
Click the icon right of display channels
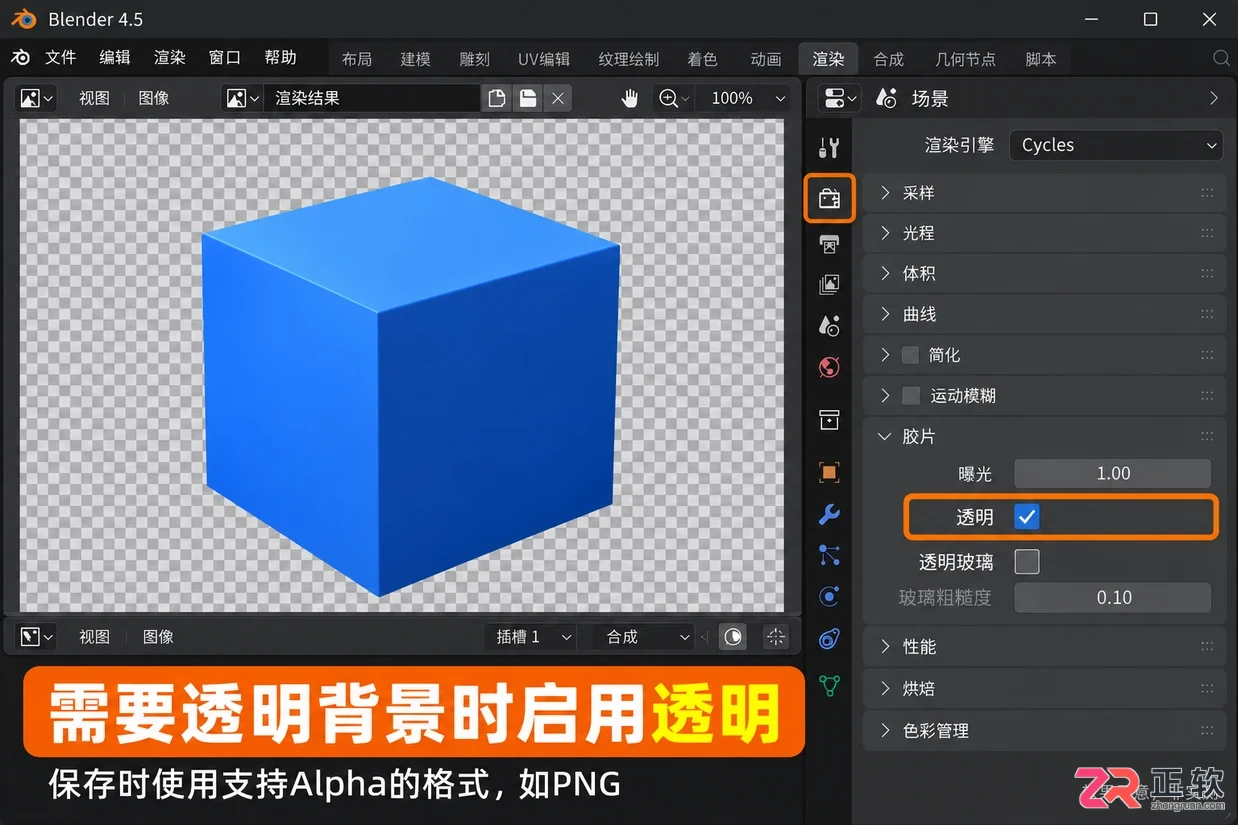[775, 636]
